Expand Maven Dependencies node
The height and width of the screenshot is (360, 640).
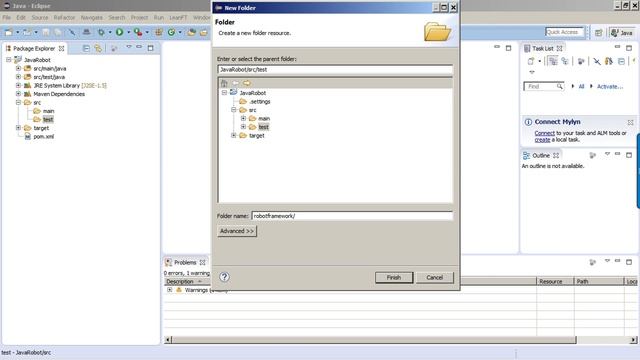[x=18, y=94]
